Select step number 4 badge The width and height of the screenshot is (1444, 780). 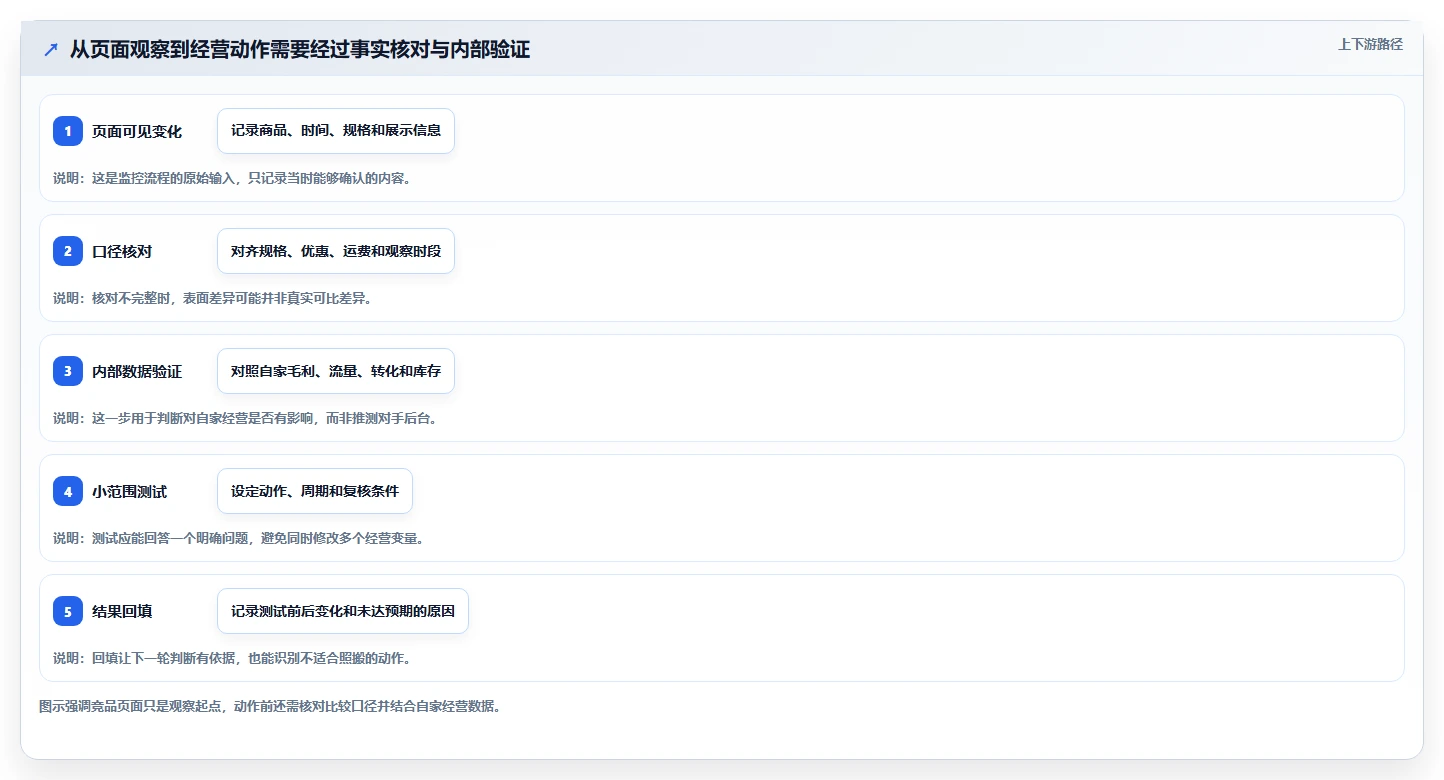point(68,491)
